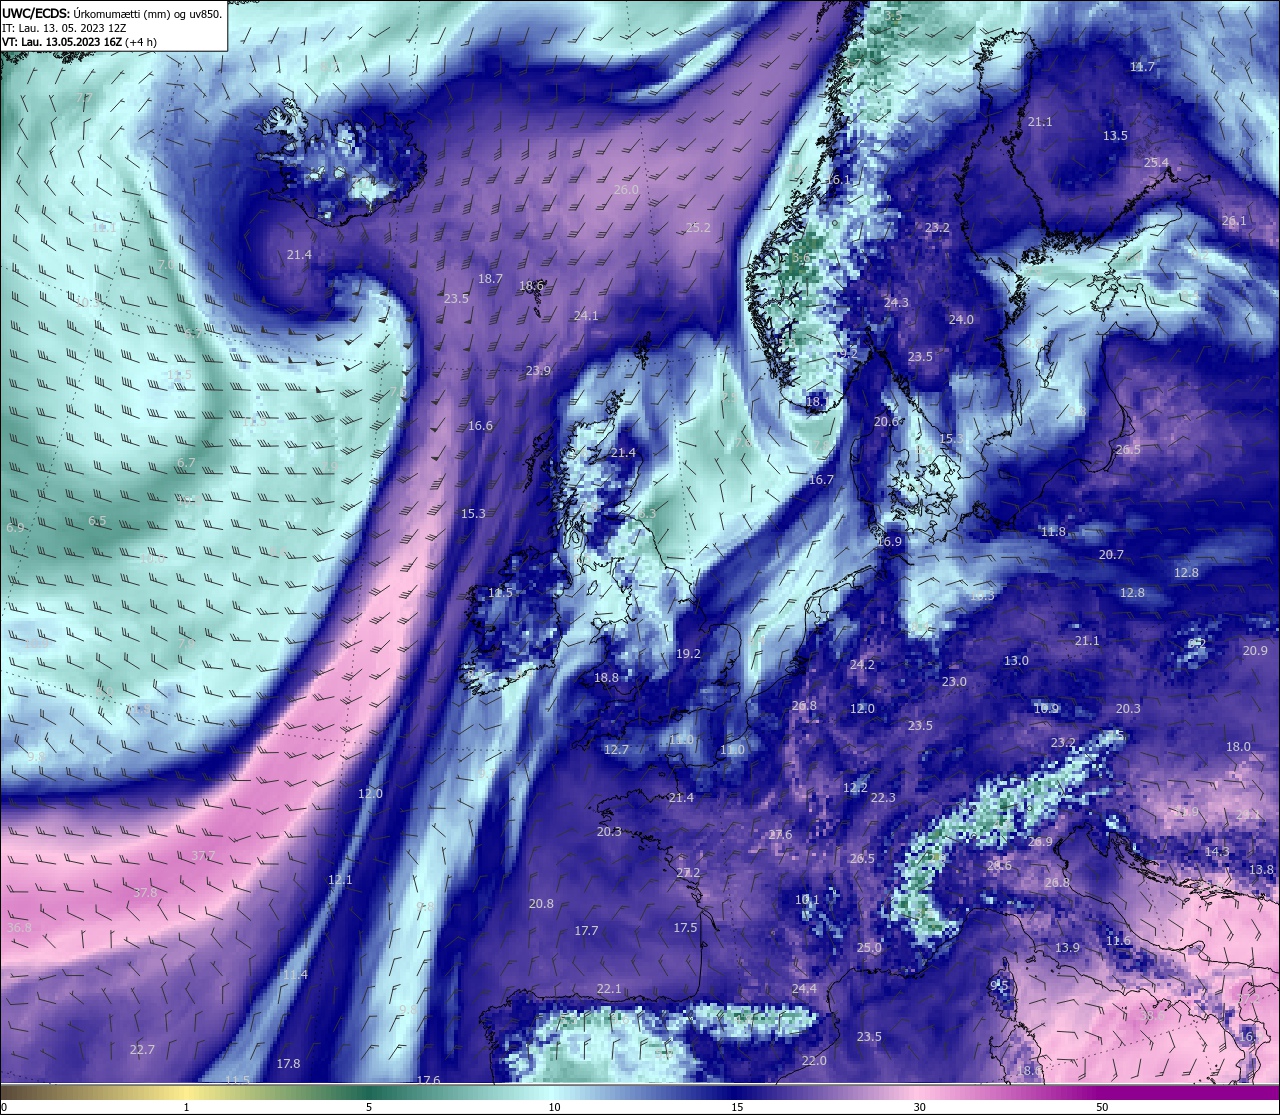Screen dimensions: 1280x1115
Task: Click the '18.0' value on the map
Action: coord(1238,747)
